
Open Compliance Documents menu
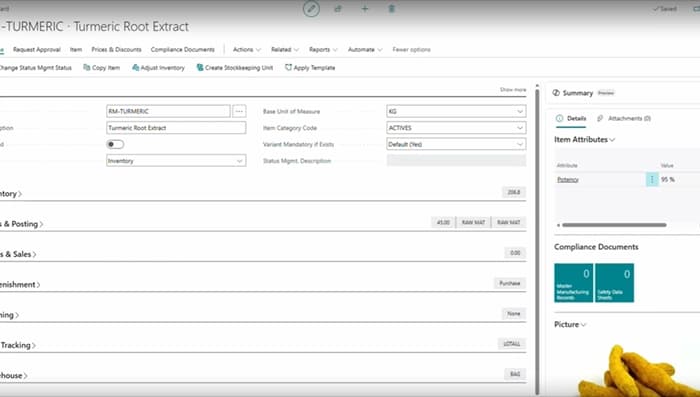(183, 50)
